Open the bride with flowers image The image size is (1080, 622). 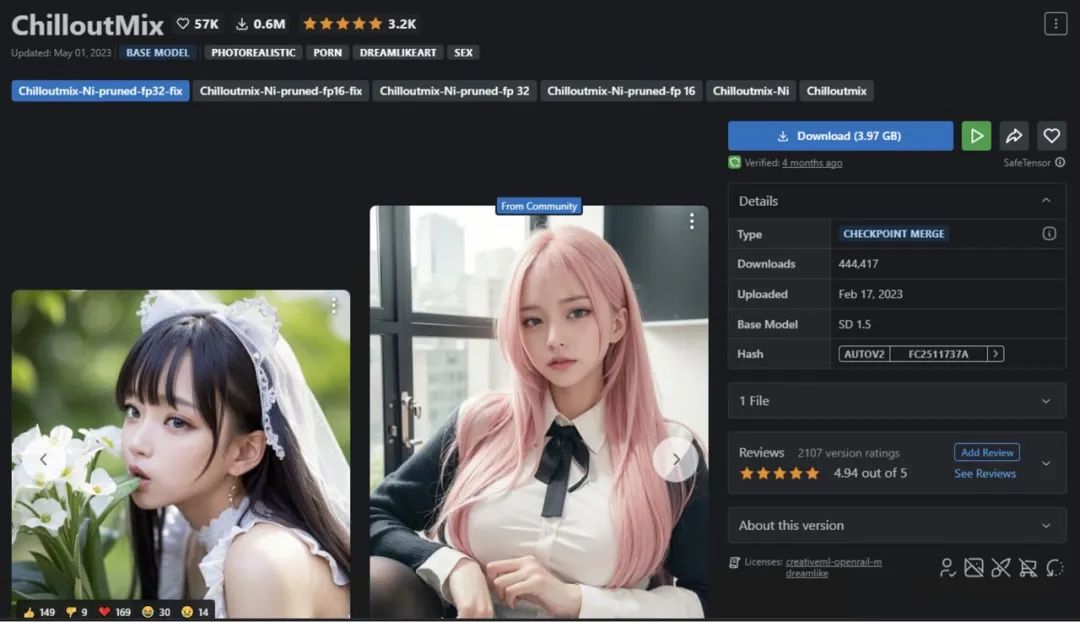click(x=180, y=454)
